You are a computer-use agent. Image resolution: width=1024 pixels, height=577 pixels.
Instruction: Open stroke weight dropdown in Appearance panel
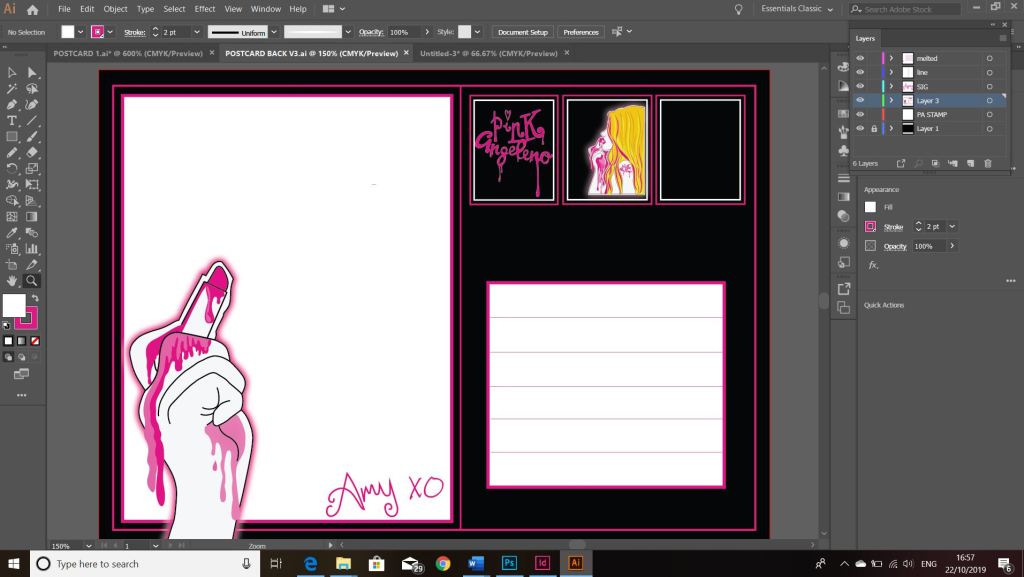pyautogui.click(x=951, y=227)
